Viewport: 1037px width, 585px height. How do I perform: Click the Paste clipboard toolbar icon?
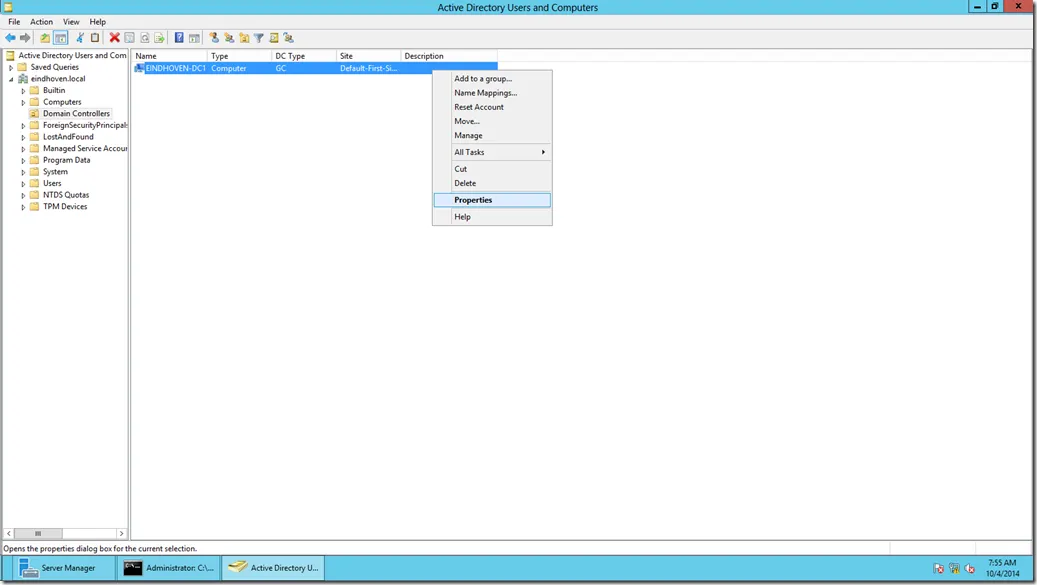pos(95,38)
